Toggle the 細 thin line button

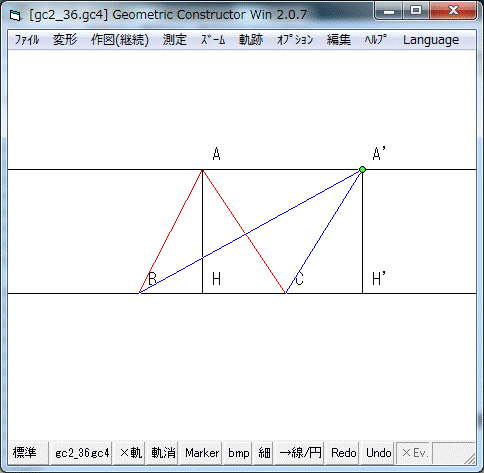tap(264, 453)
